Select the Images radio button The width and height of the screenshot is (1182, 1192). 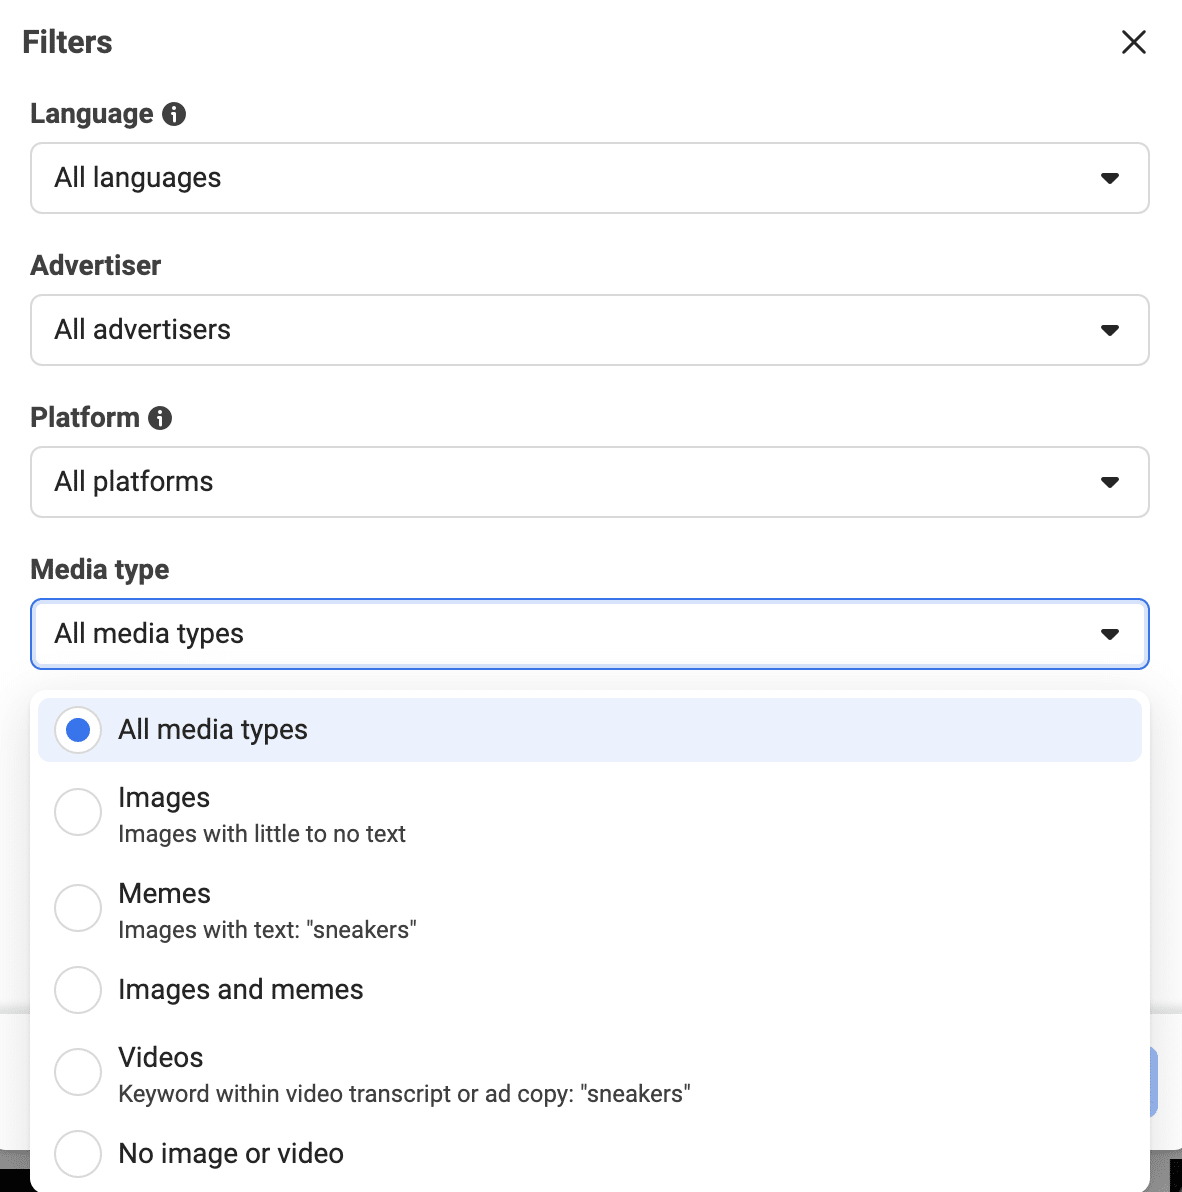78,812
